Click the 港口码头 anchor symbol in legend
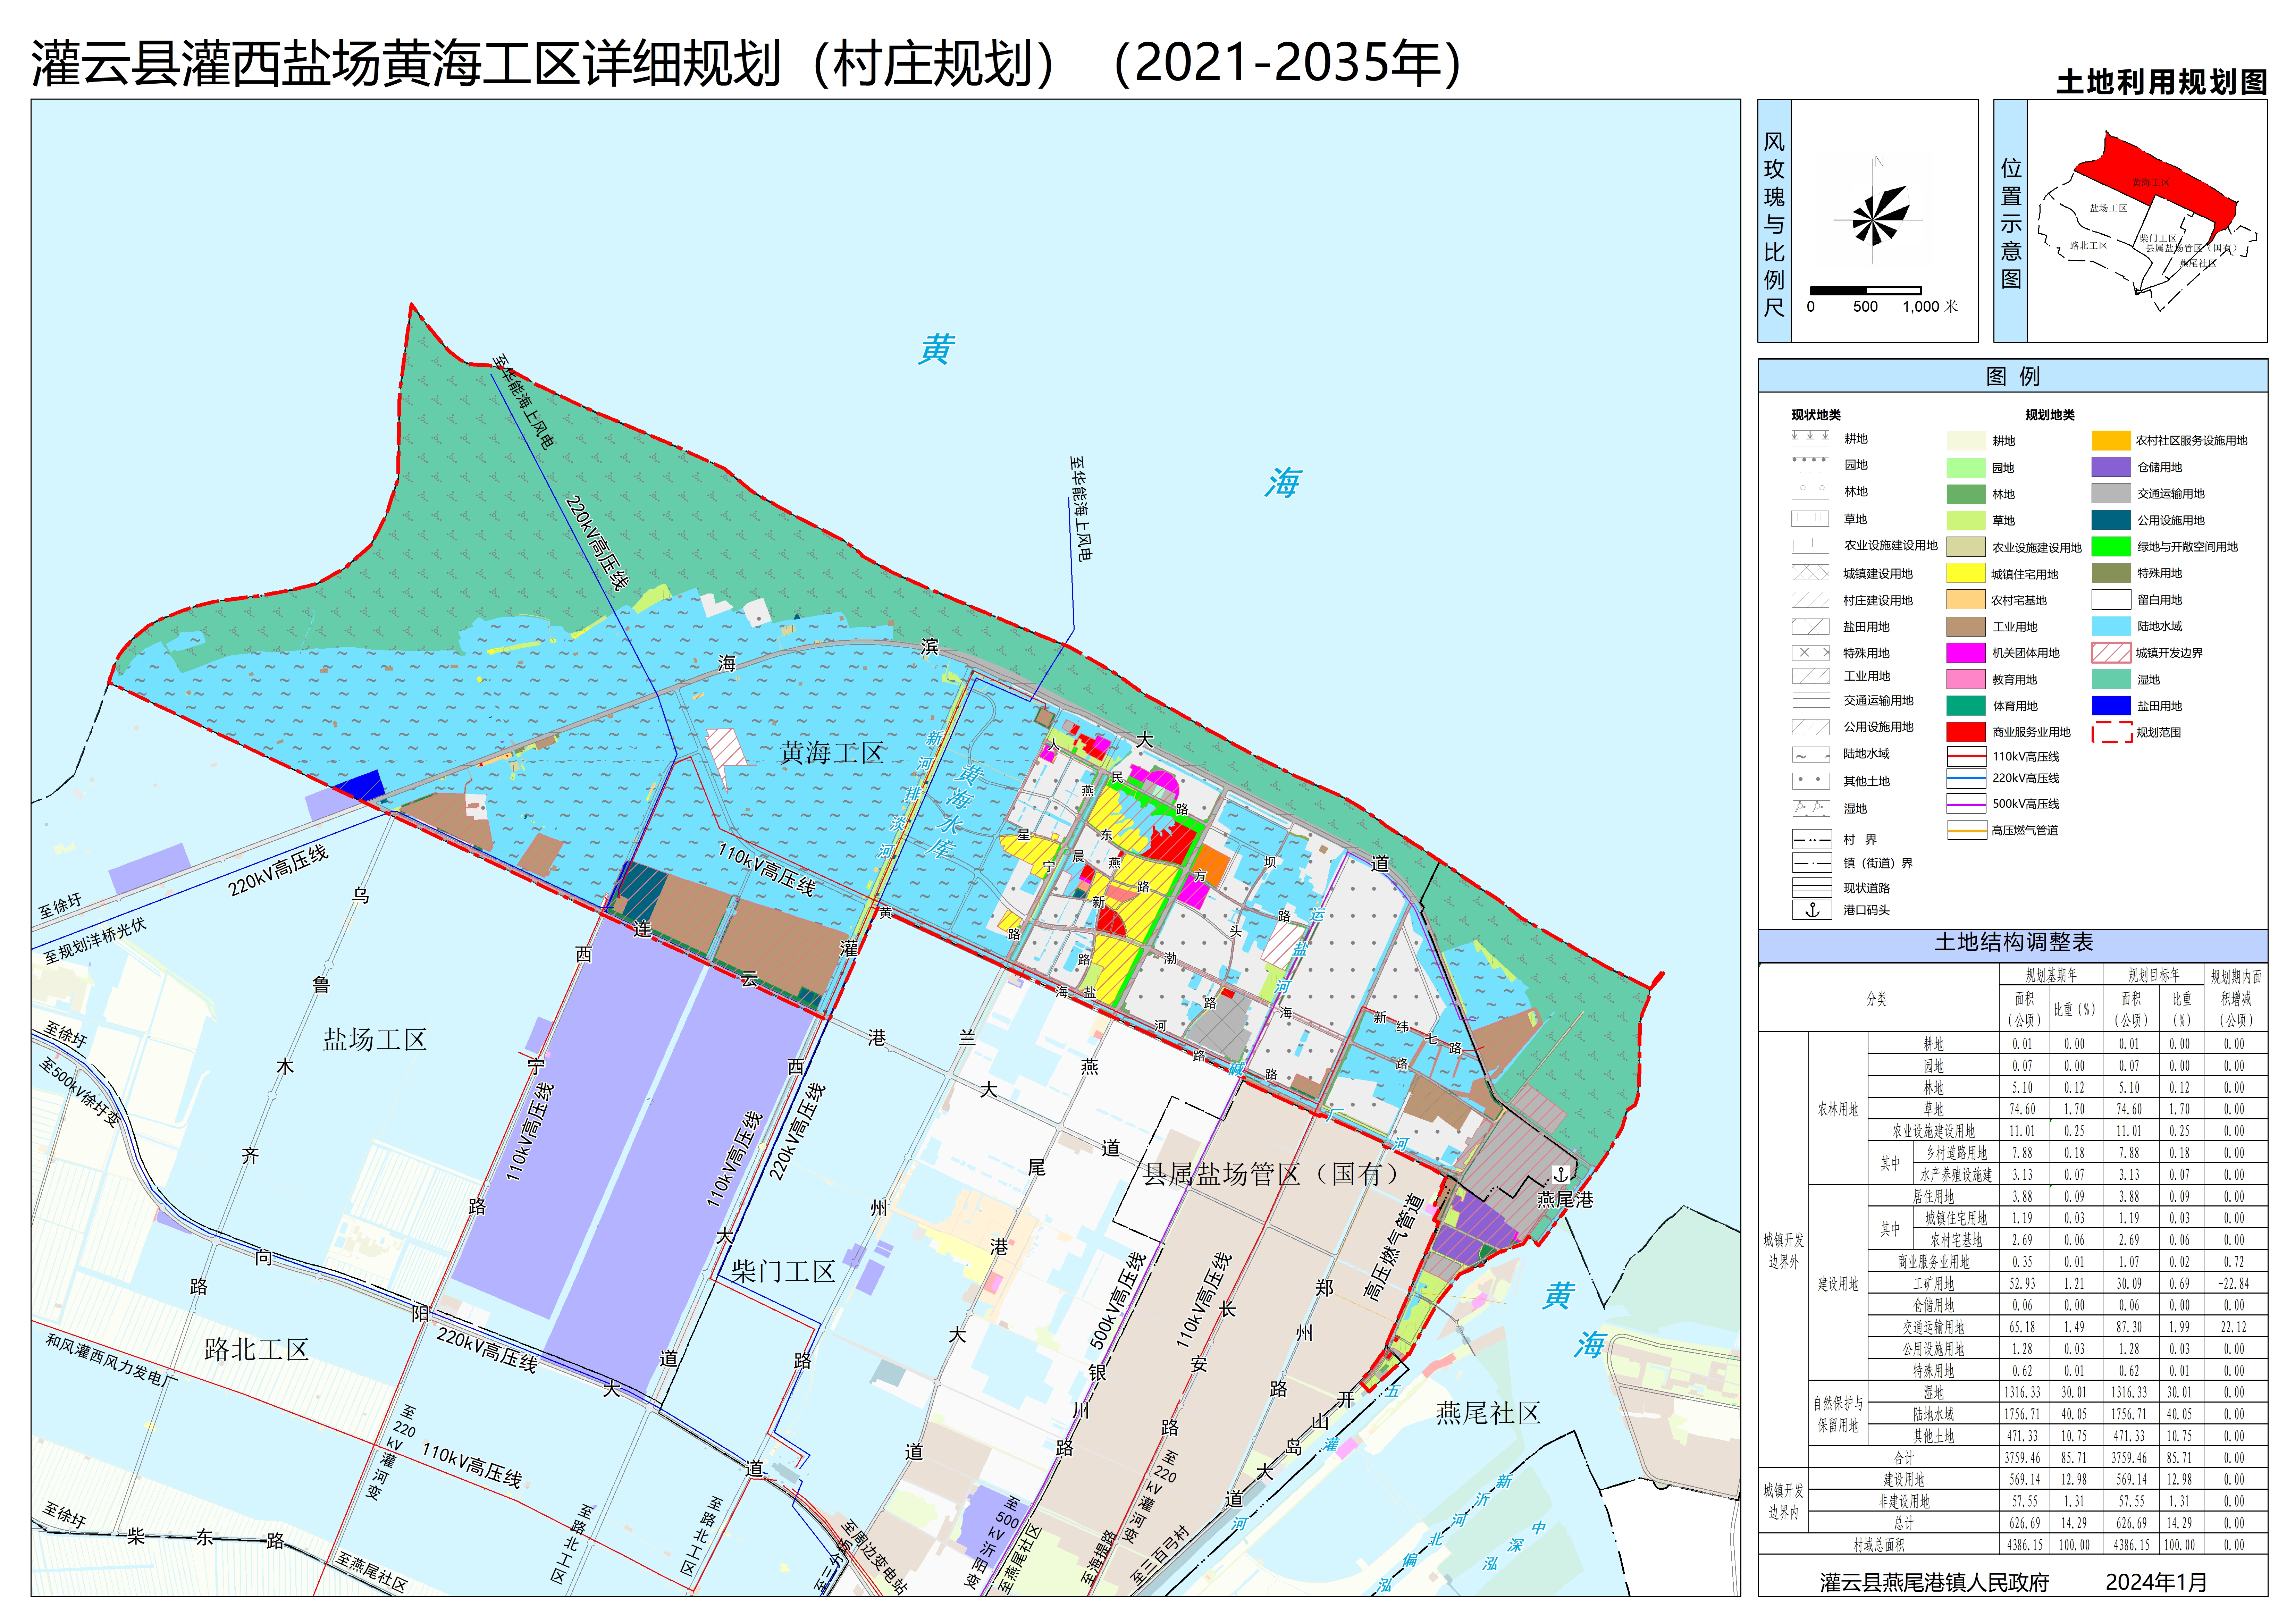Image resolution: width=2295 pixels, height=1624 pixels. 1811,910
